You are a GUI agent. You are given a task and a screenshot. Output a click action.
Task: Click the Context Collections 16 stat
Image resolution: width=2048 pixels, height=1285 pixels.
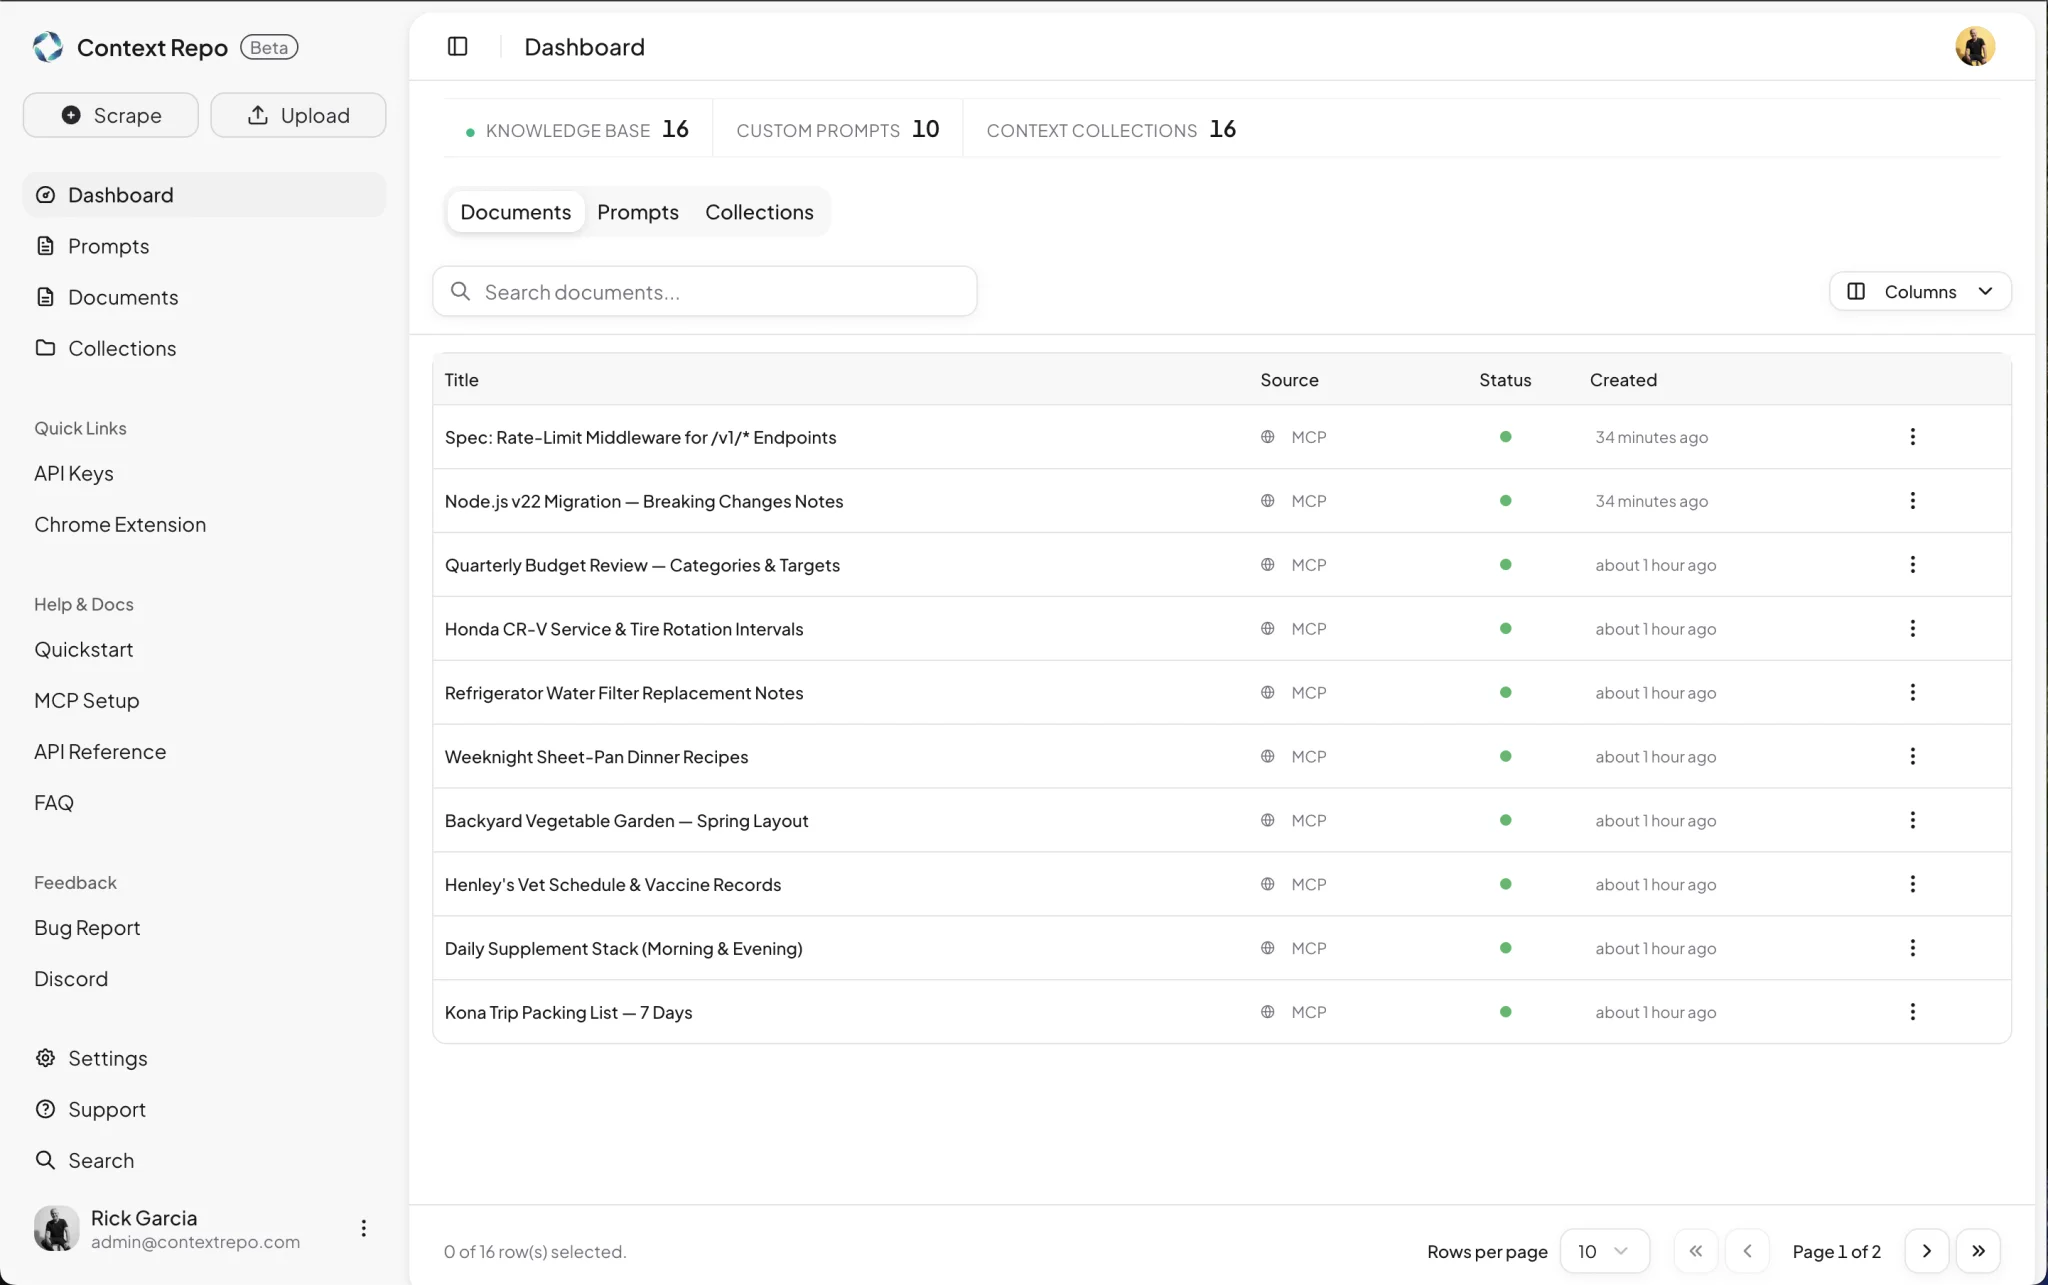click(1111, 129)
